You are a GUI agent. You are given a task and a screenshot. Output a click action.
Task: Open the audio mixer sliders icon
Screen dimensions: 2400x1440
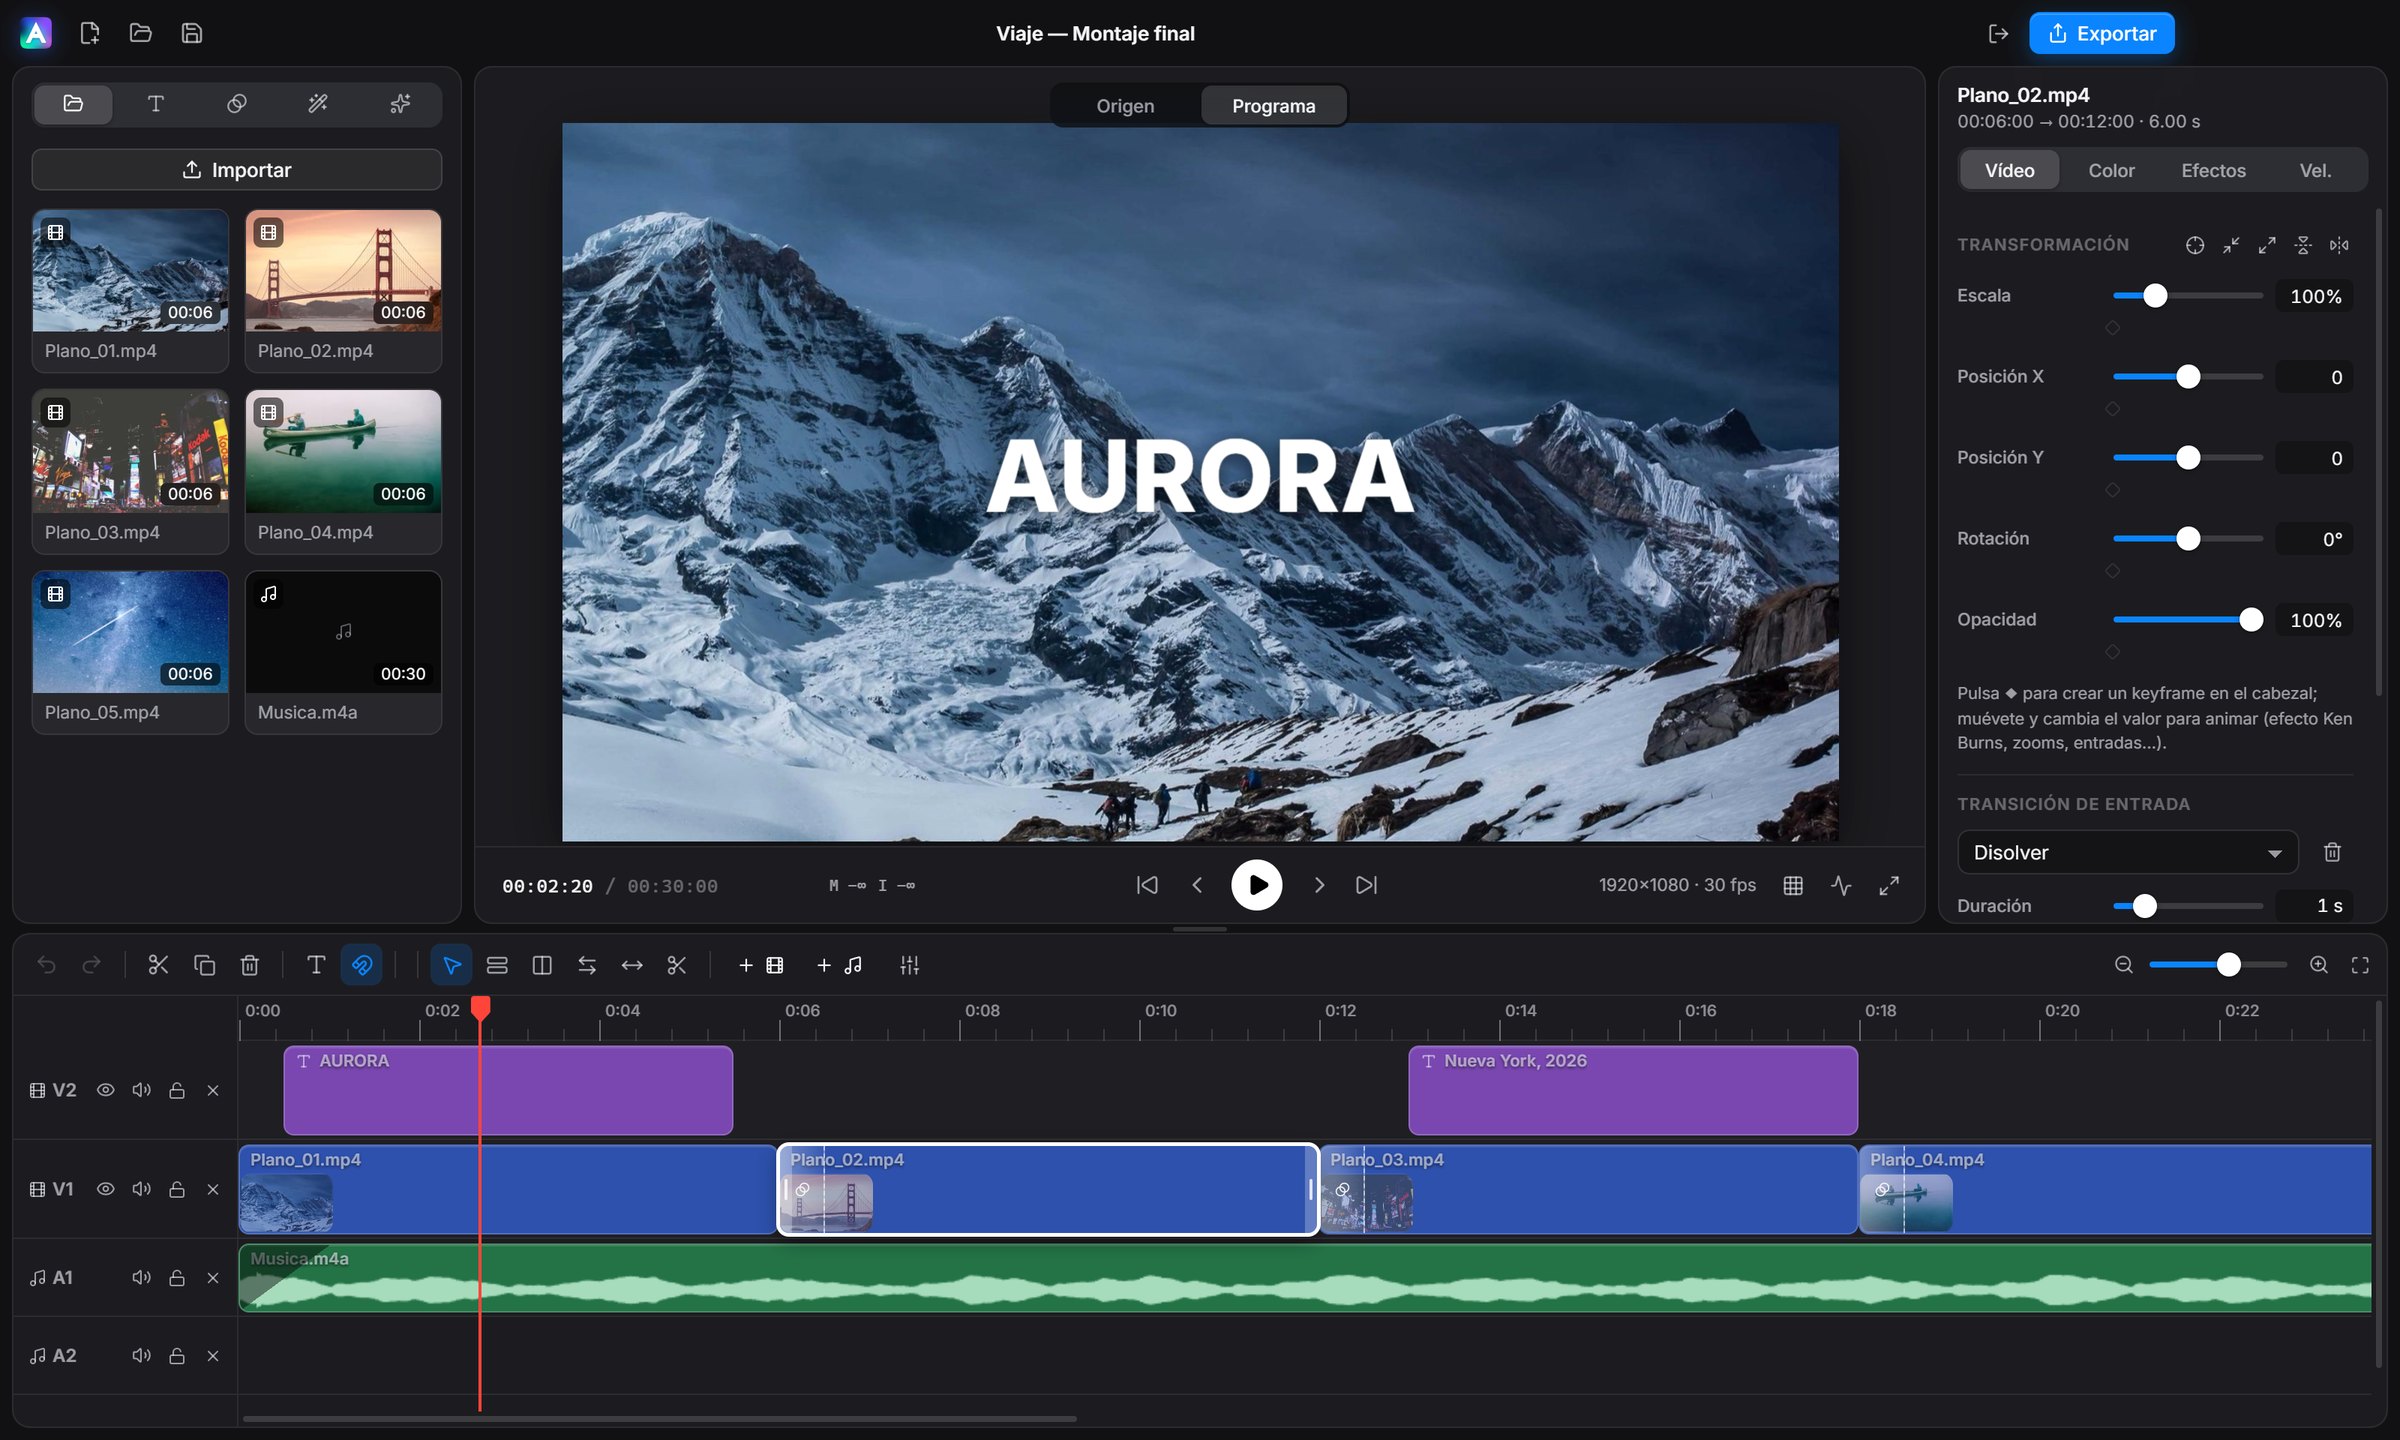click(x=909, y=965)
